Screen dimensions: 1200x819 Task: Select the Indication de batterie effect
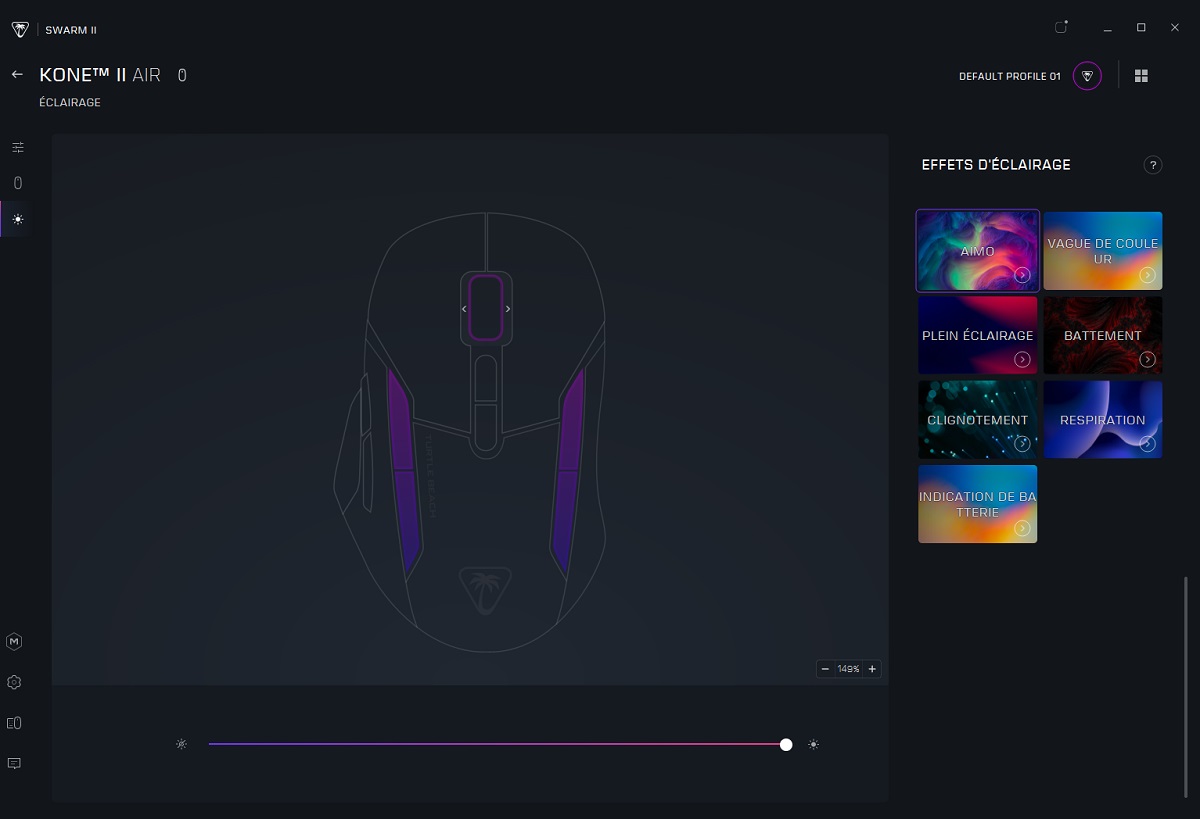click(x=977, y=503)
